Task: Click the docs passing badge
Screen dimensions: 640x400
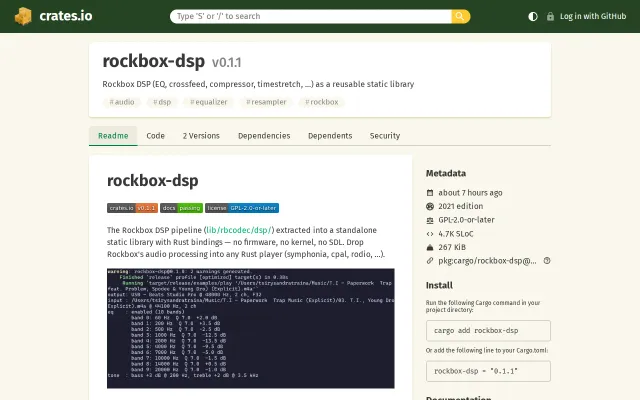Action: 181,208
